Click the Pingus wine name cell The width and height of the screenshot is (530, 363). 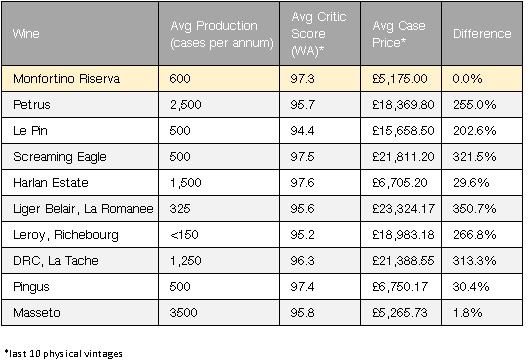80,287
